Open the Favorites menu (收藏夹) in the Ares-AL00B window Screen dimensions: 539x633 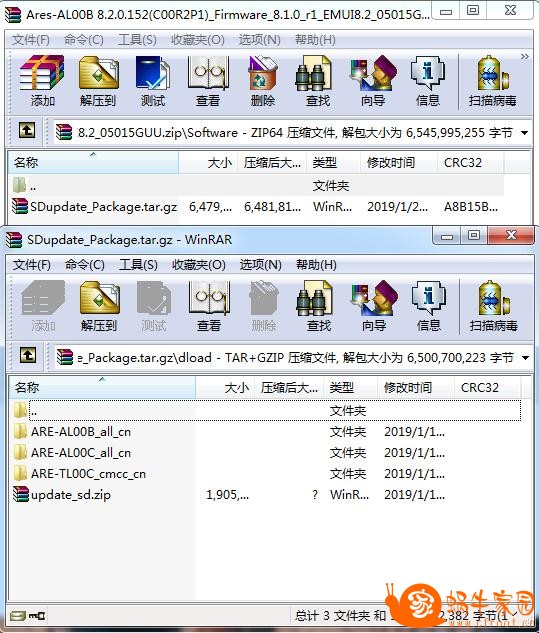(x=197, y=40)
